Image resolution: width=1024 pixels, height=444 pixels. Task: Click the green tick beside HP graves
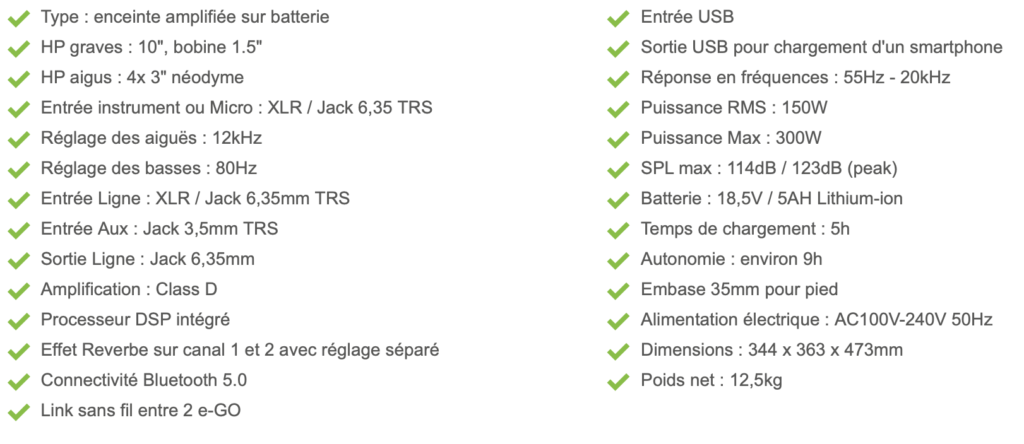pyautogui.click(x=18, y=48)
